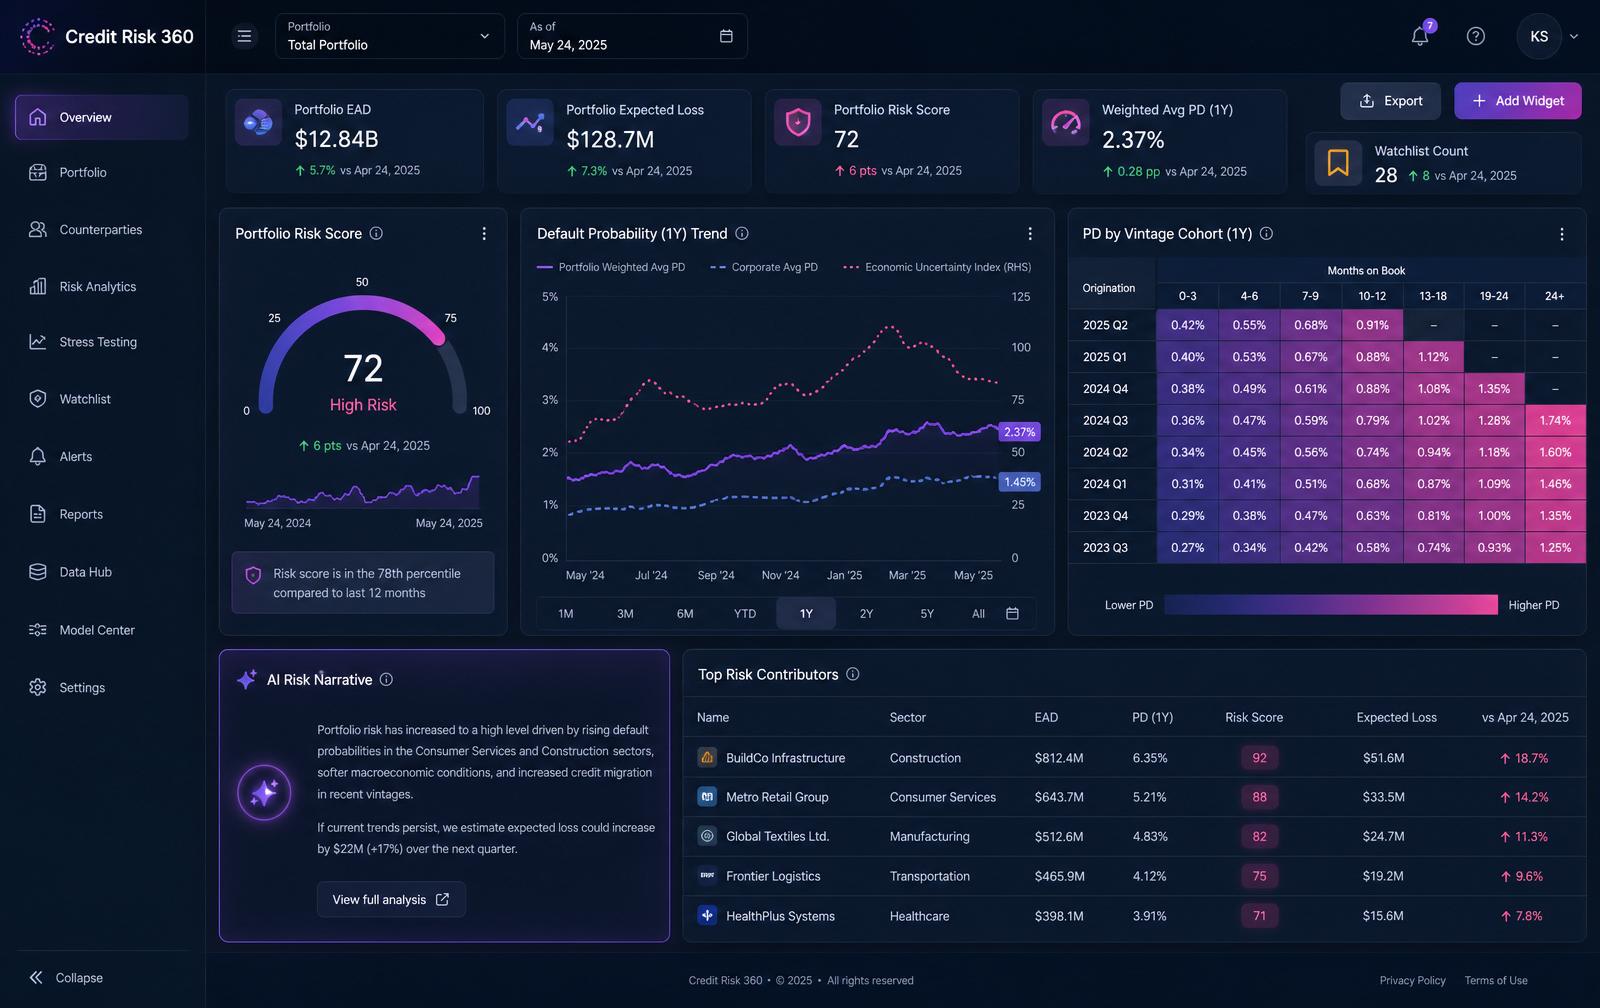Click the Add Widget button
The width and height of the screenshot is (1600, 1008).
click(1517, 101)
